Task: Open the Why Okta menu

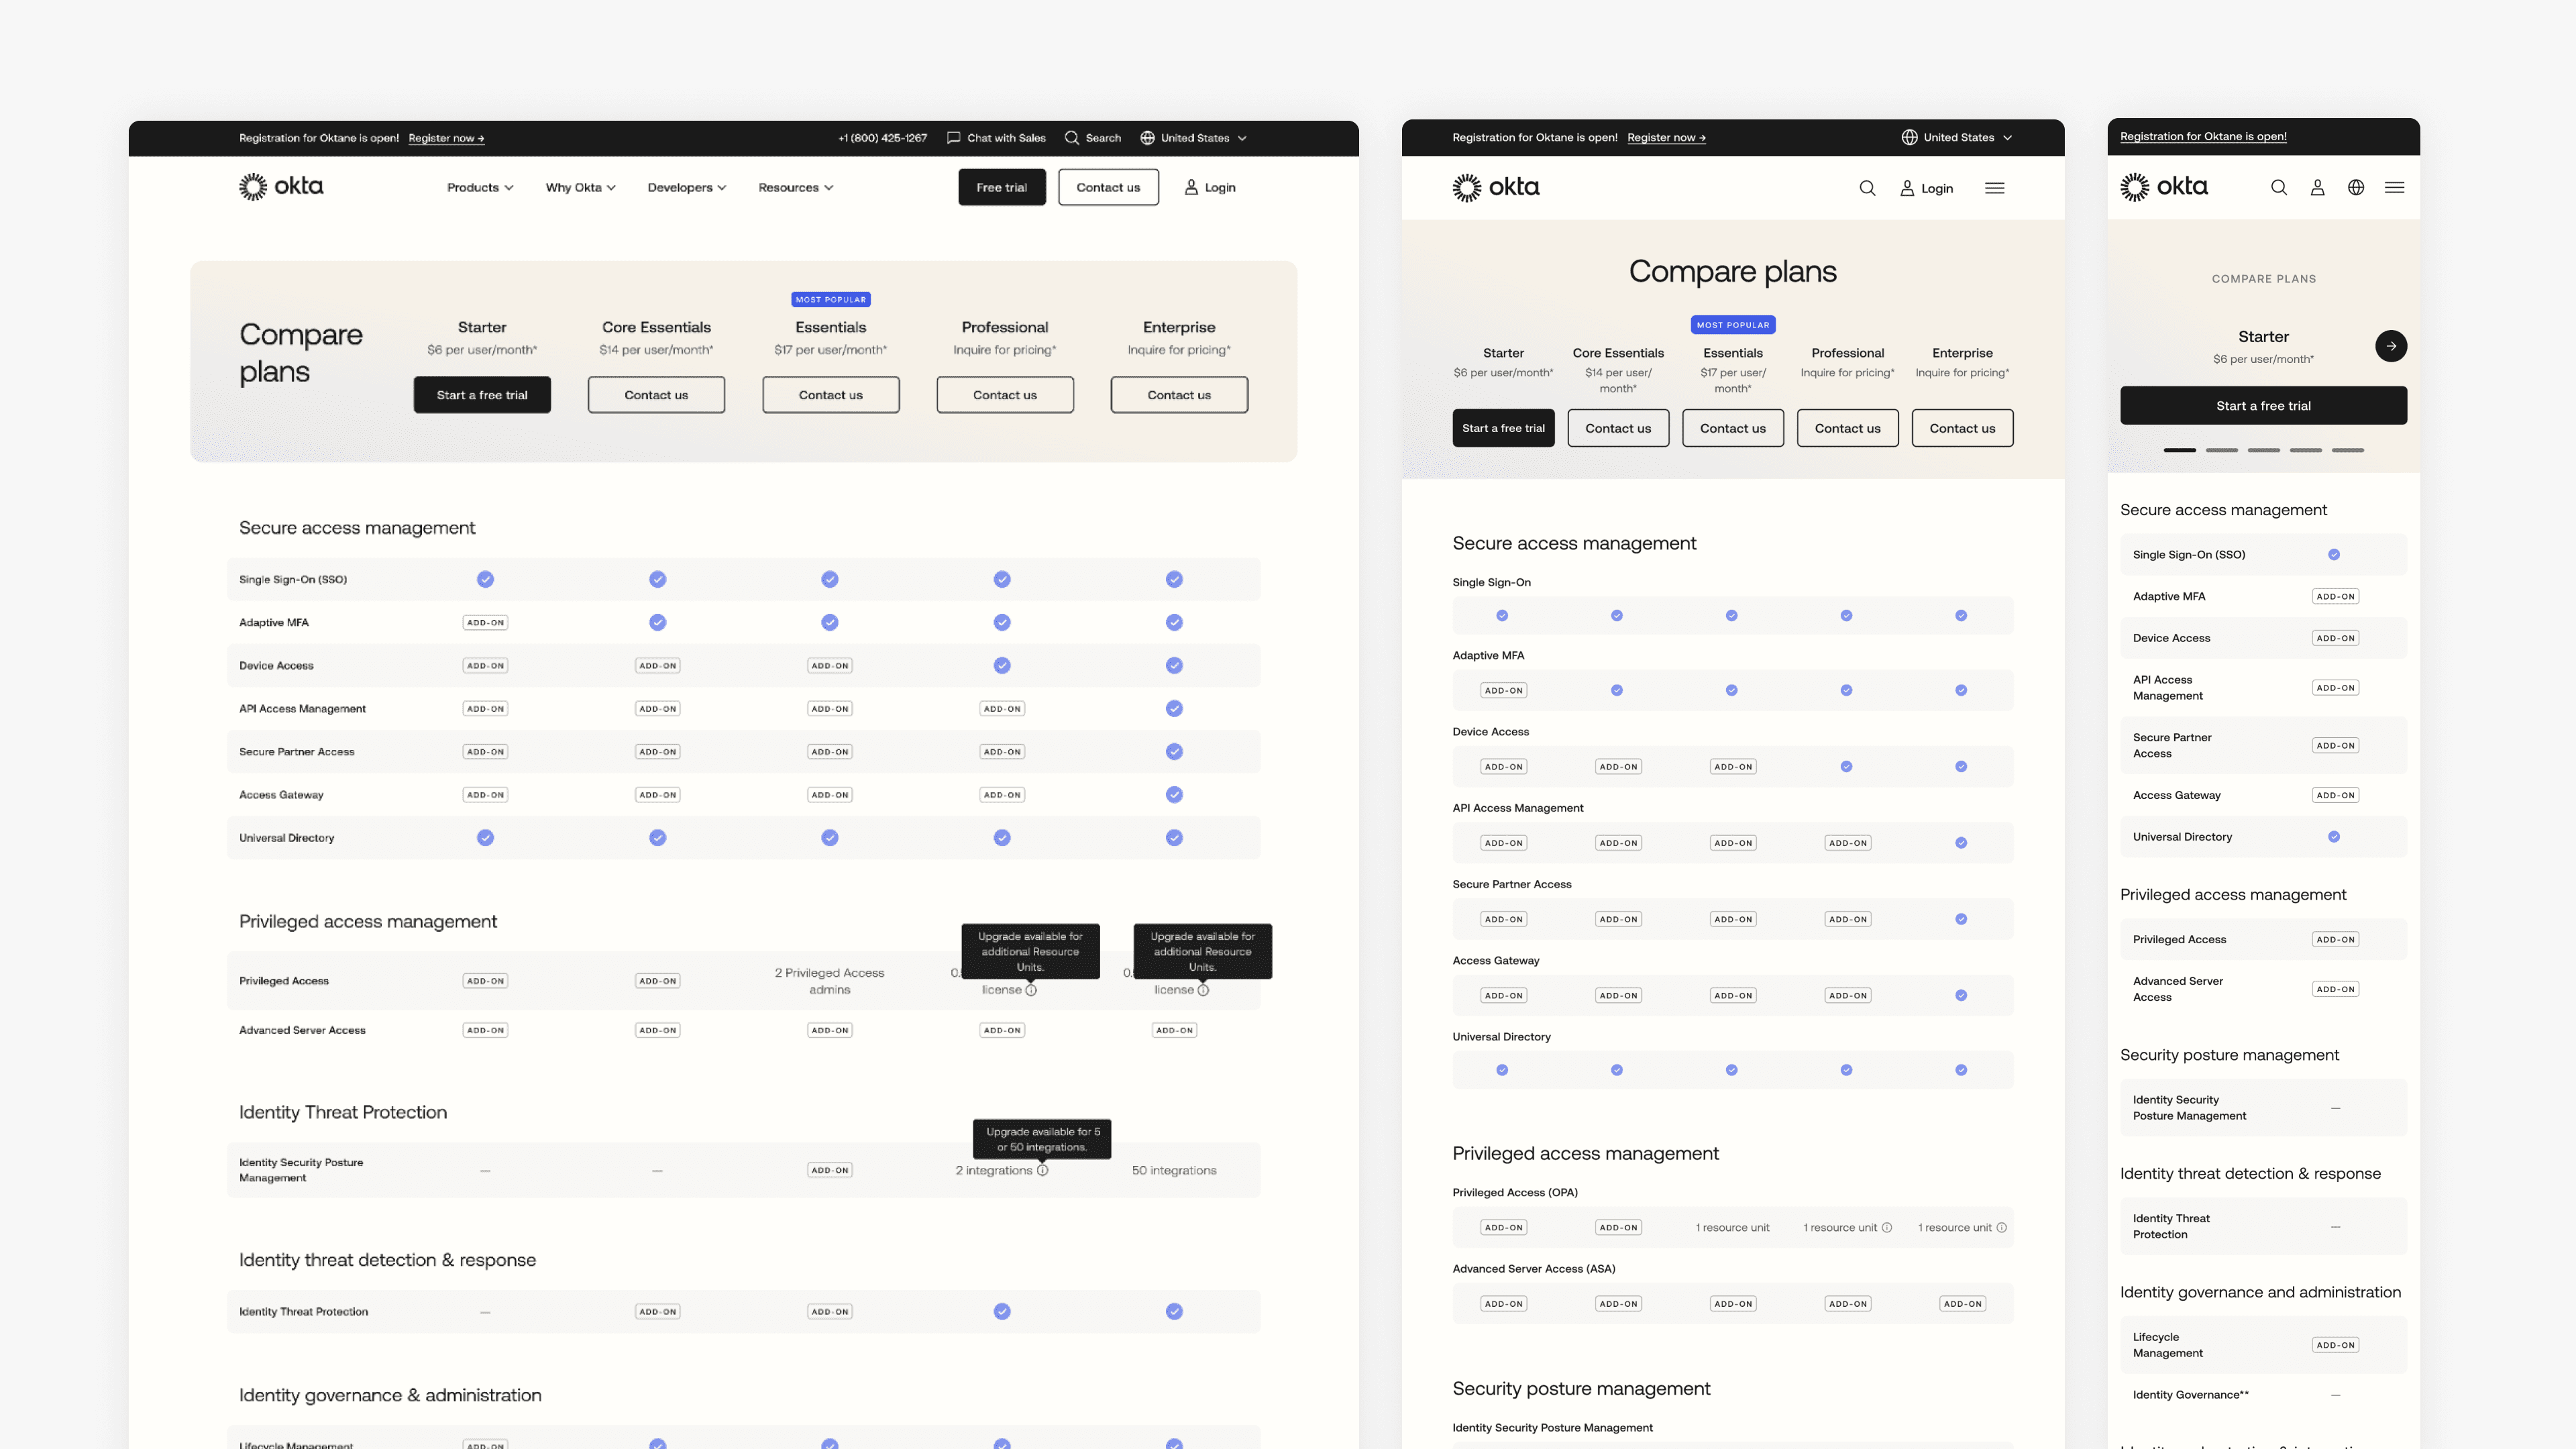Action: pyautogui.click(x=580, y=187)
